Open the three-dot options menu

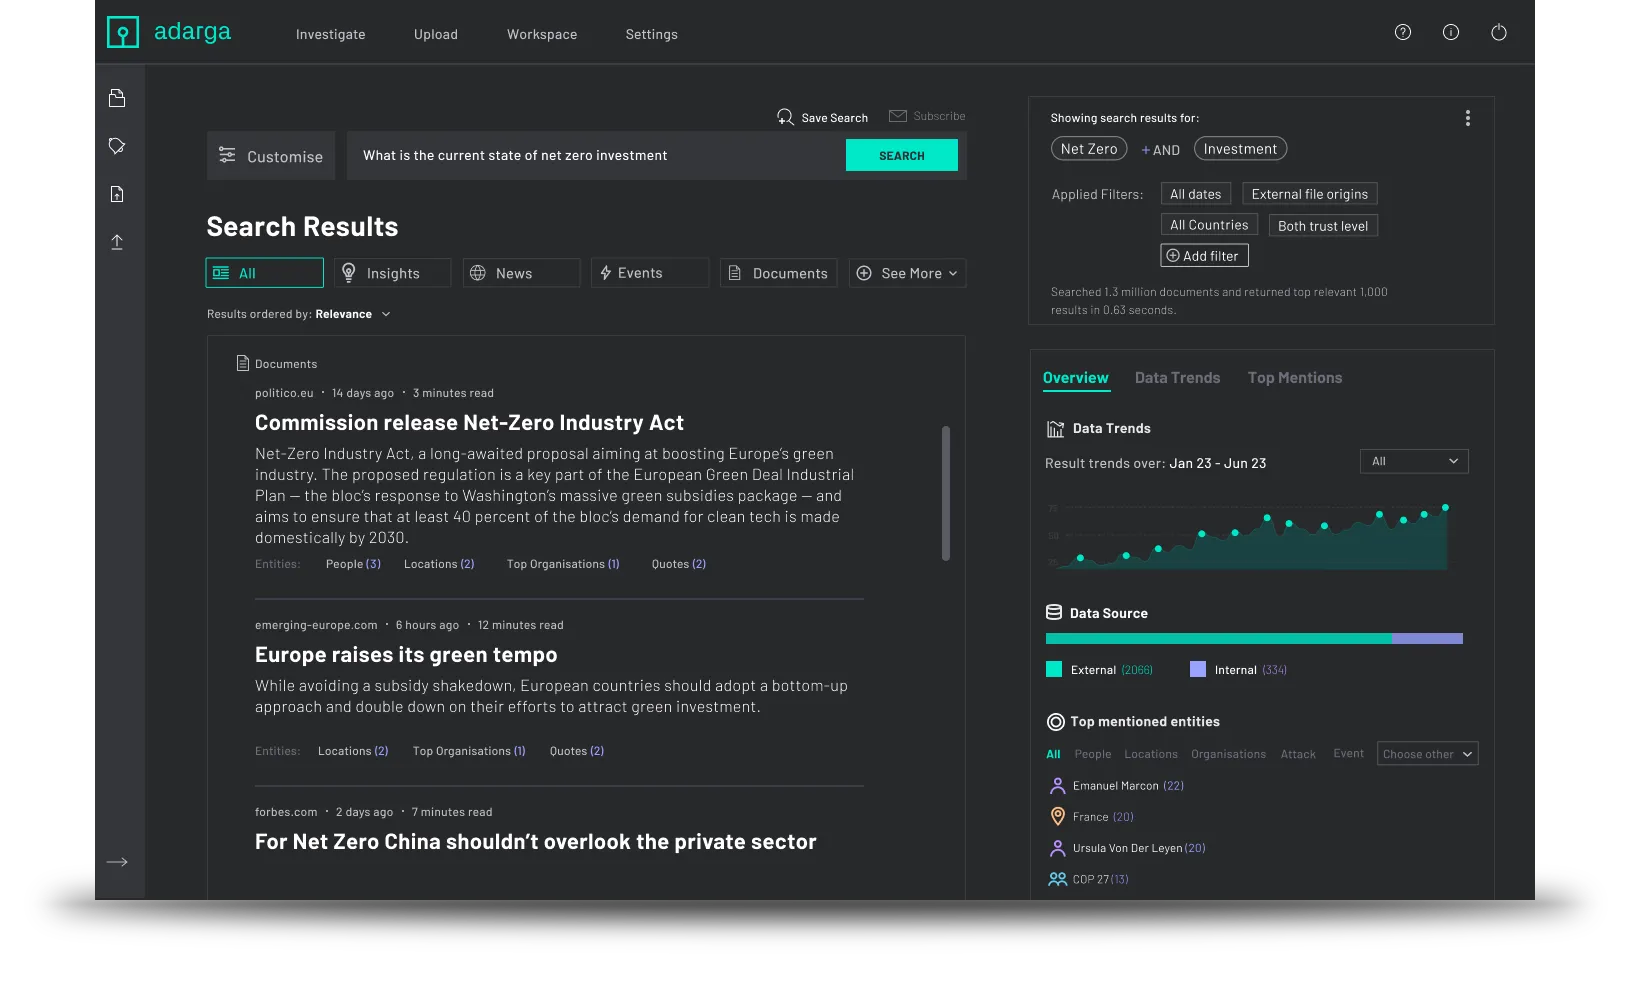coord(1467,118)
